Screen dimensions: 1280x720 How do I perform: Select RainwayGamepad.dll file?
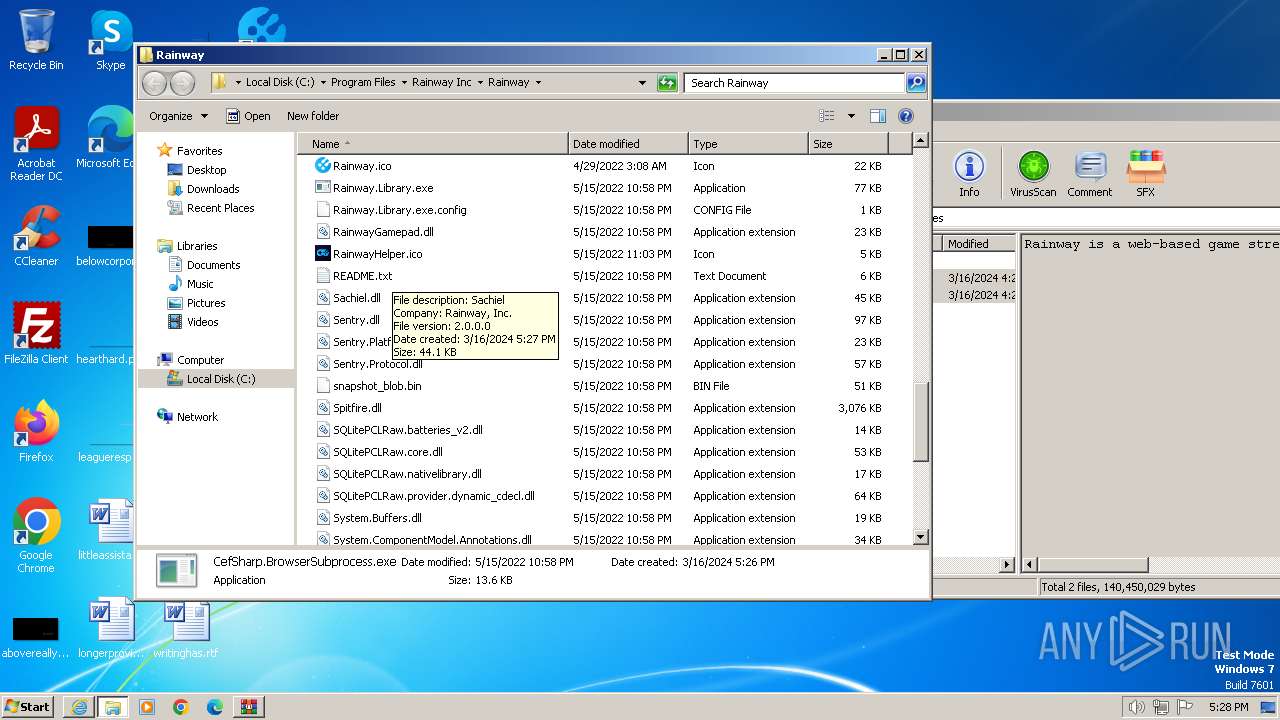[383, 232]
